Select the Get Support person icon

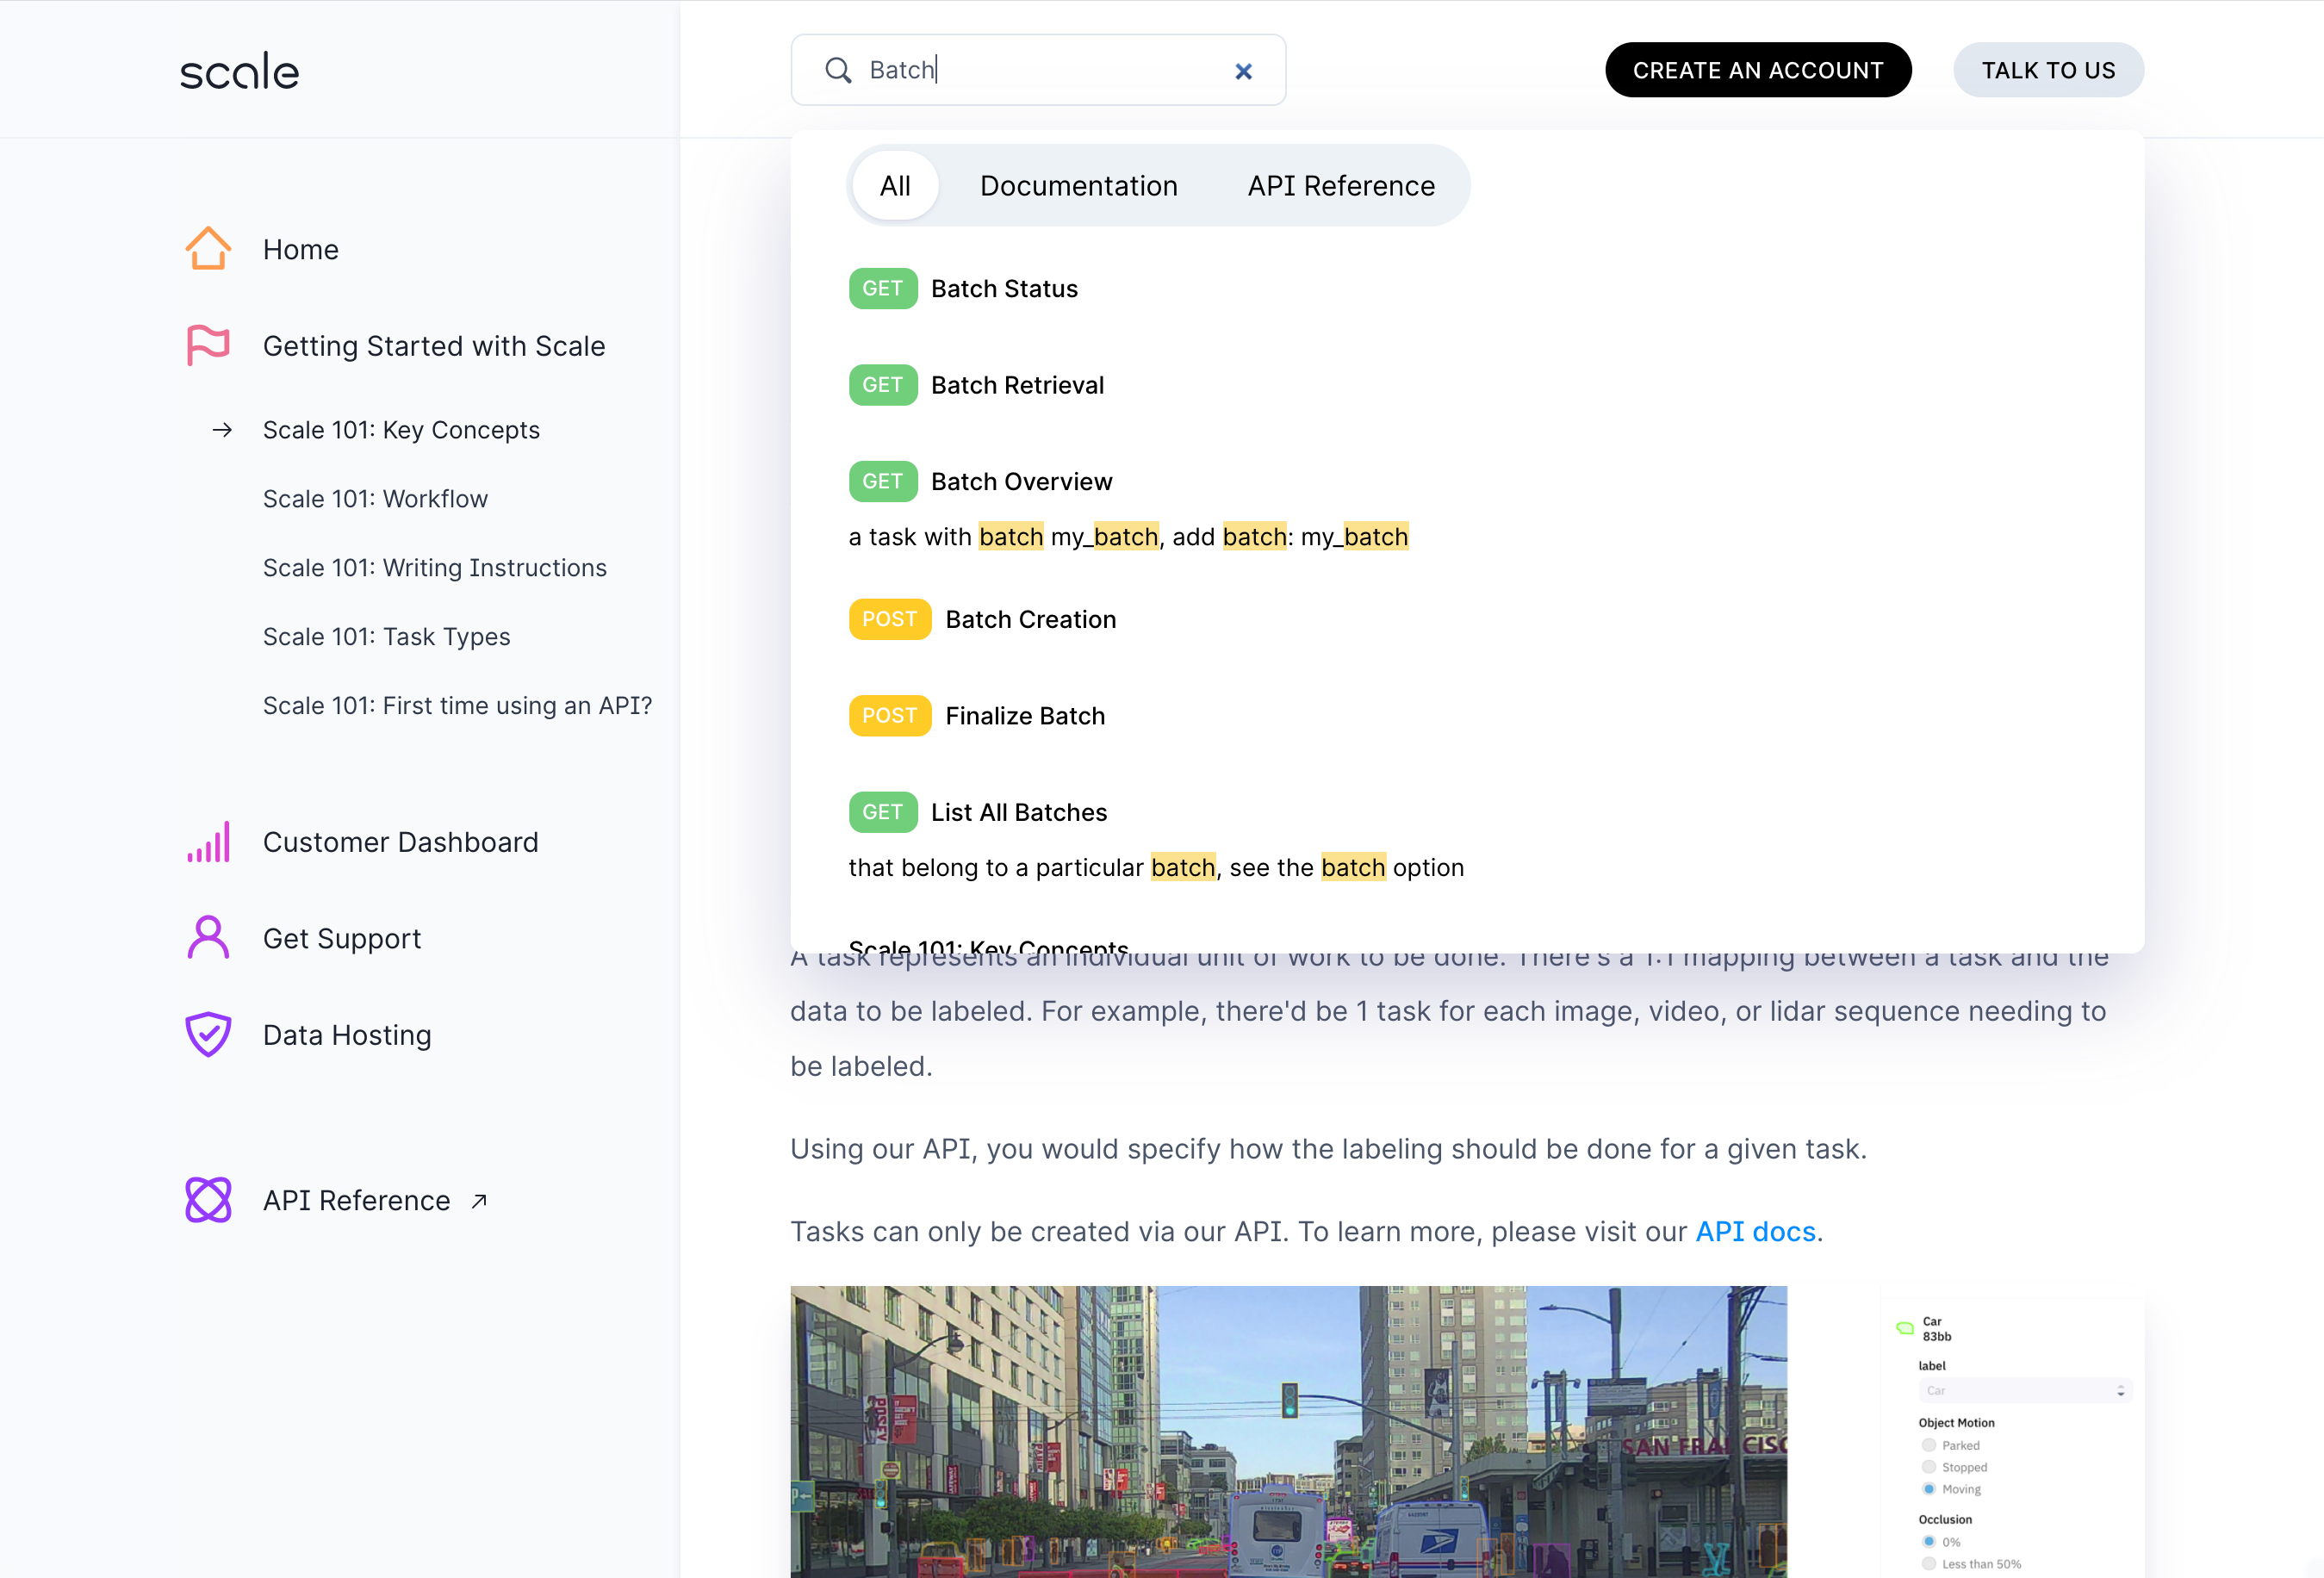208,938
